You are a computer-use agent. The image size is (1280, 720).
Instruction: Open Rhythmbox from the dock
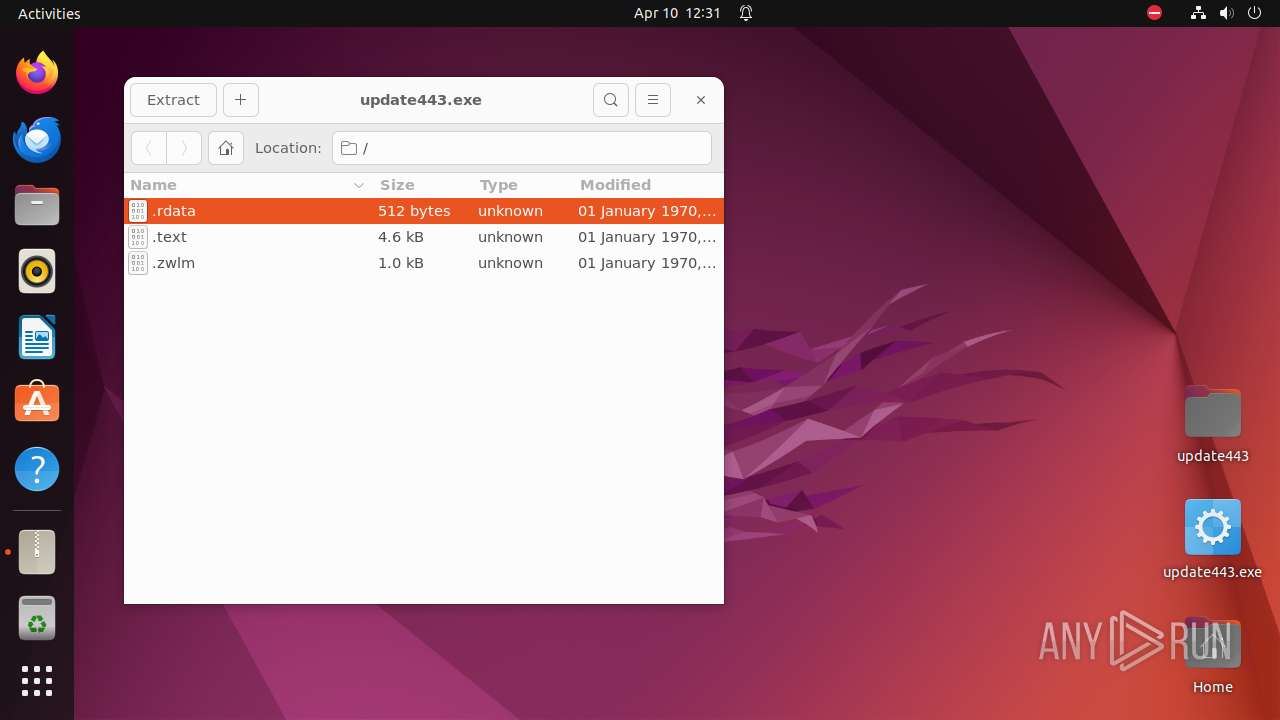37,271
